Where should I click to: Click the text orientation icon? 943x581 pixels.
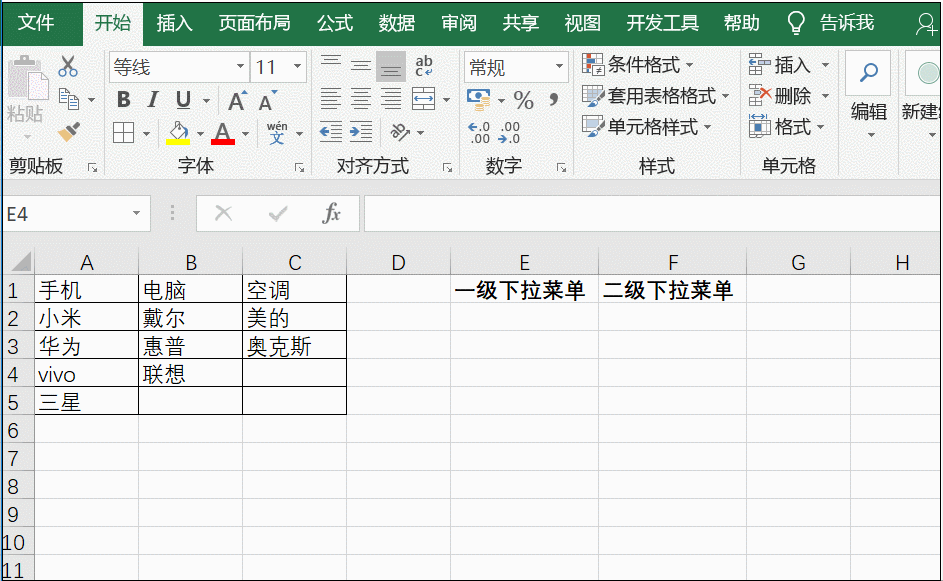tap(400, 132)
